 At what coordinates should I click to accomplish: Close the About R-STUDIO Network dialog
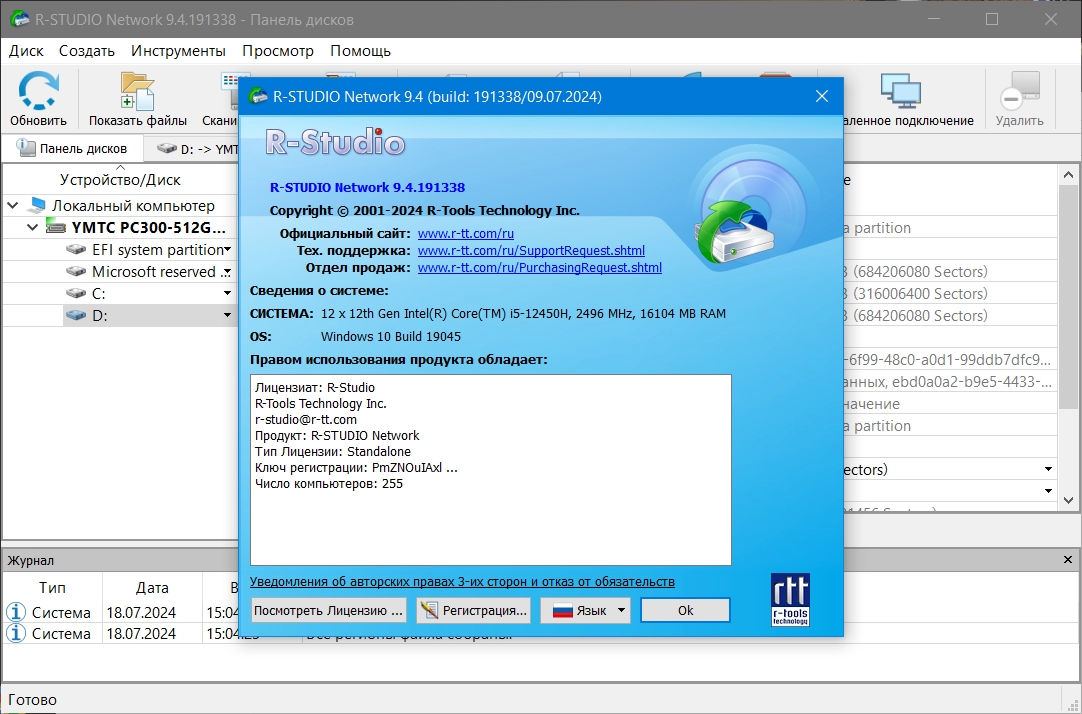(822, 97)
